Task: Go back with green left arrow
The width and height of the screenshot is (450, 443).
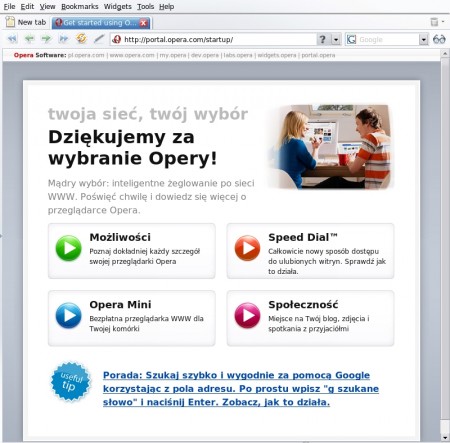Action: click(29, 39)
